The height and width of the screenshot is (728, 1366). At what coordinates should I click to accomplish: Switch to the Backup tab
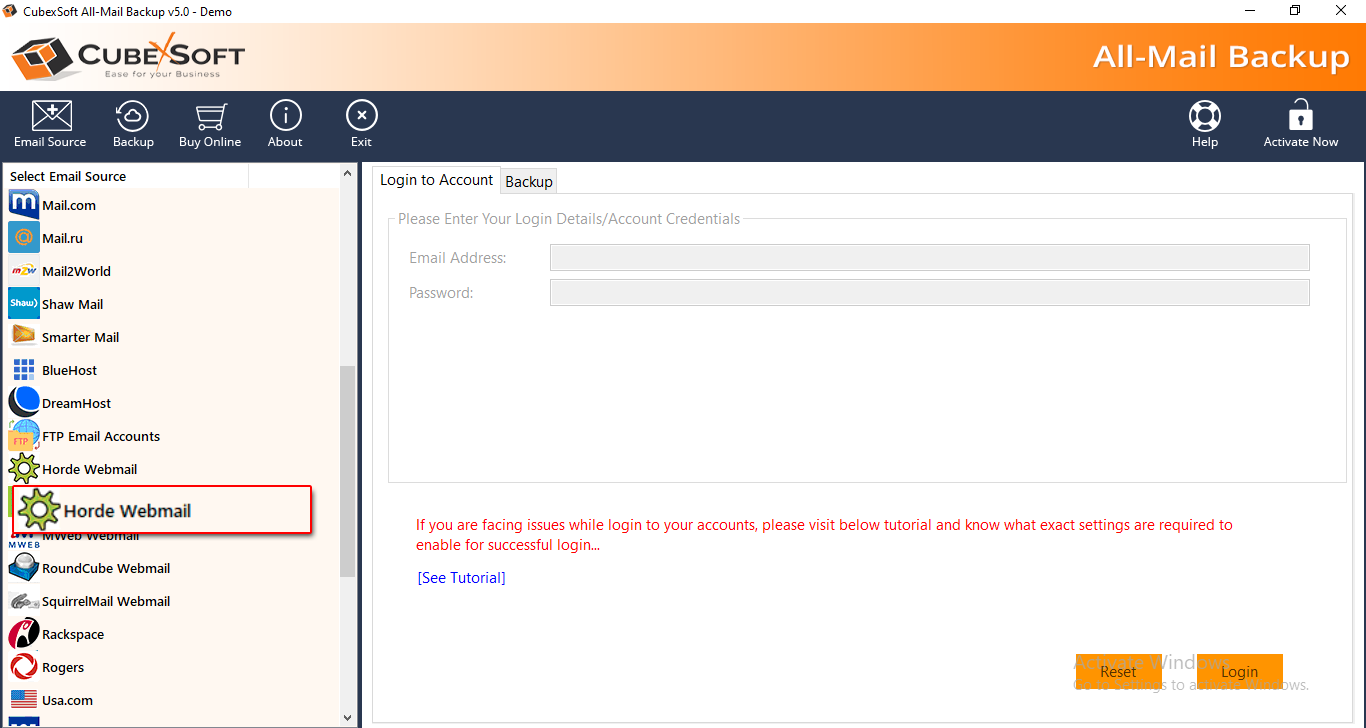click(529, 181)
